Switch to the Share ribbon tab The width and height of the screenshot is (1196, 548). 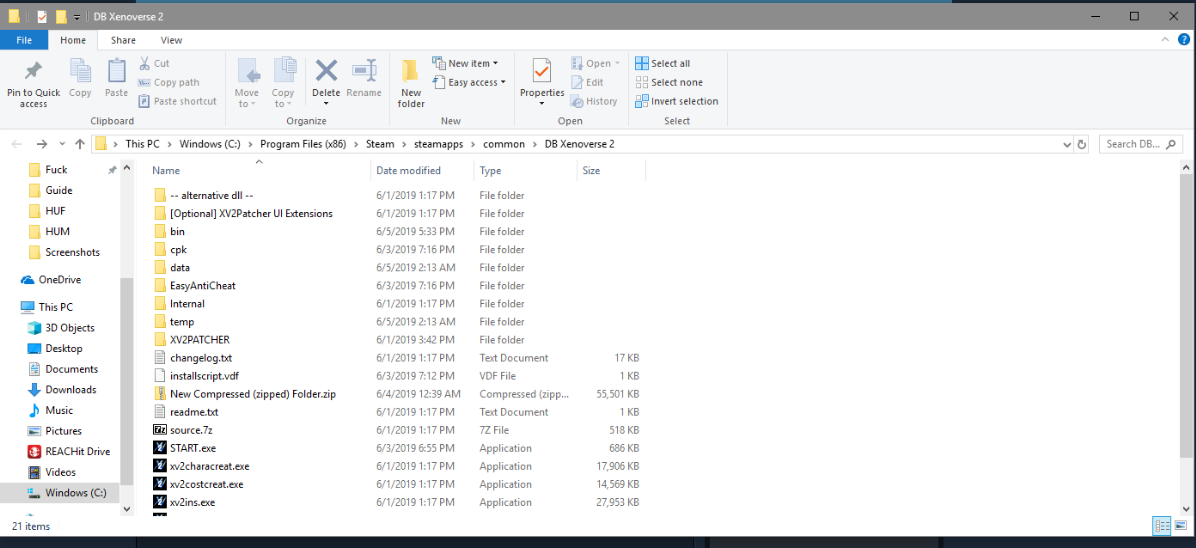pos(123,40)
